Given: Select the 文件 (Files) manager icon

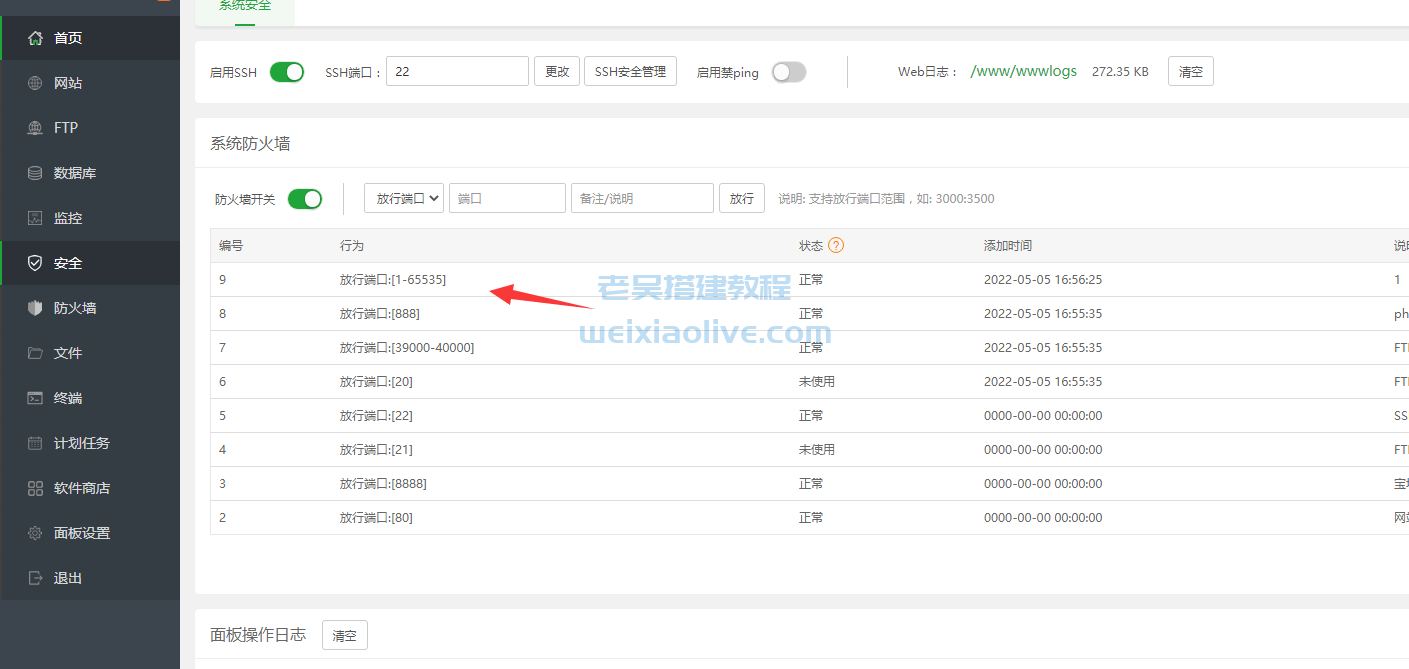Looking at the screenshot, I should (x=64, y=352).
